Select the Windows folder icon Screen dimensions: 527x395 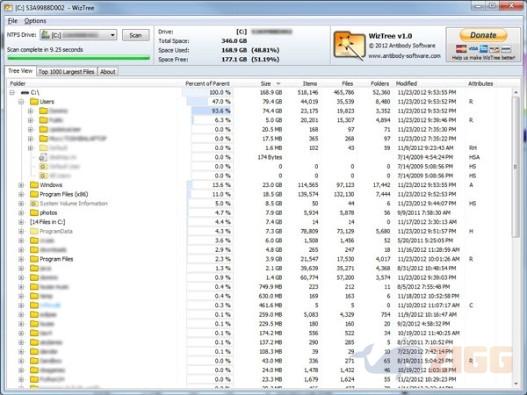point(34,185)
